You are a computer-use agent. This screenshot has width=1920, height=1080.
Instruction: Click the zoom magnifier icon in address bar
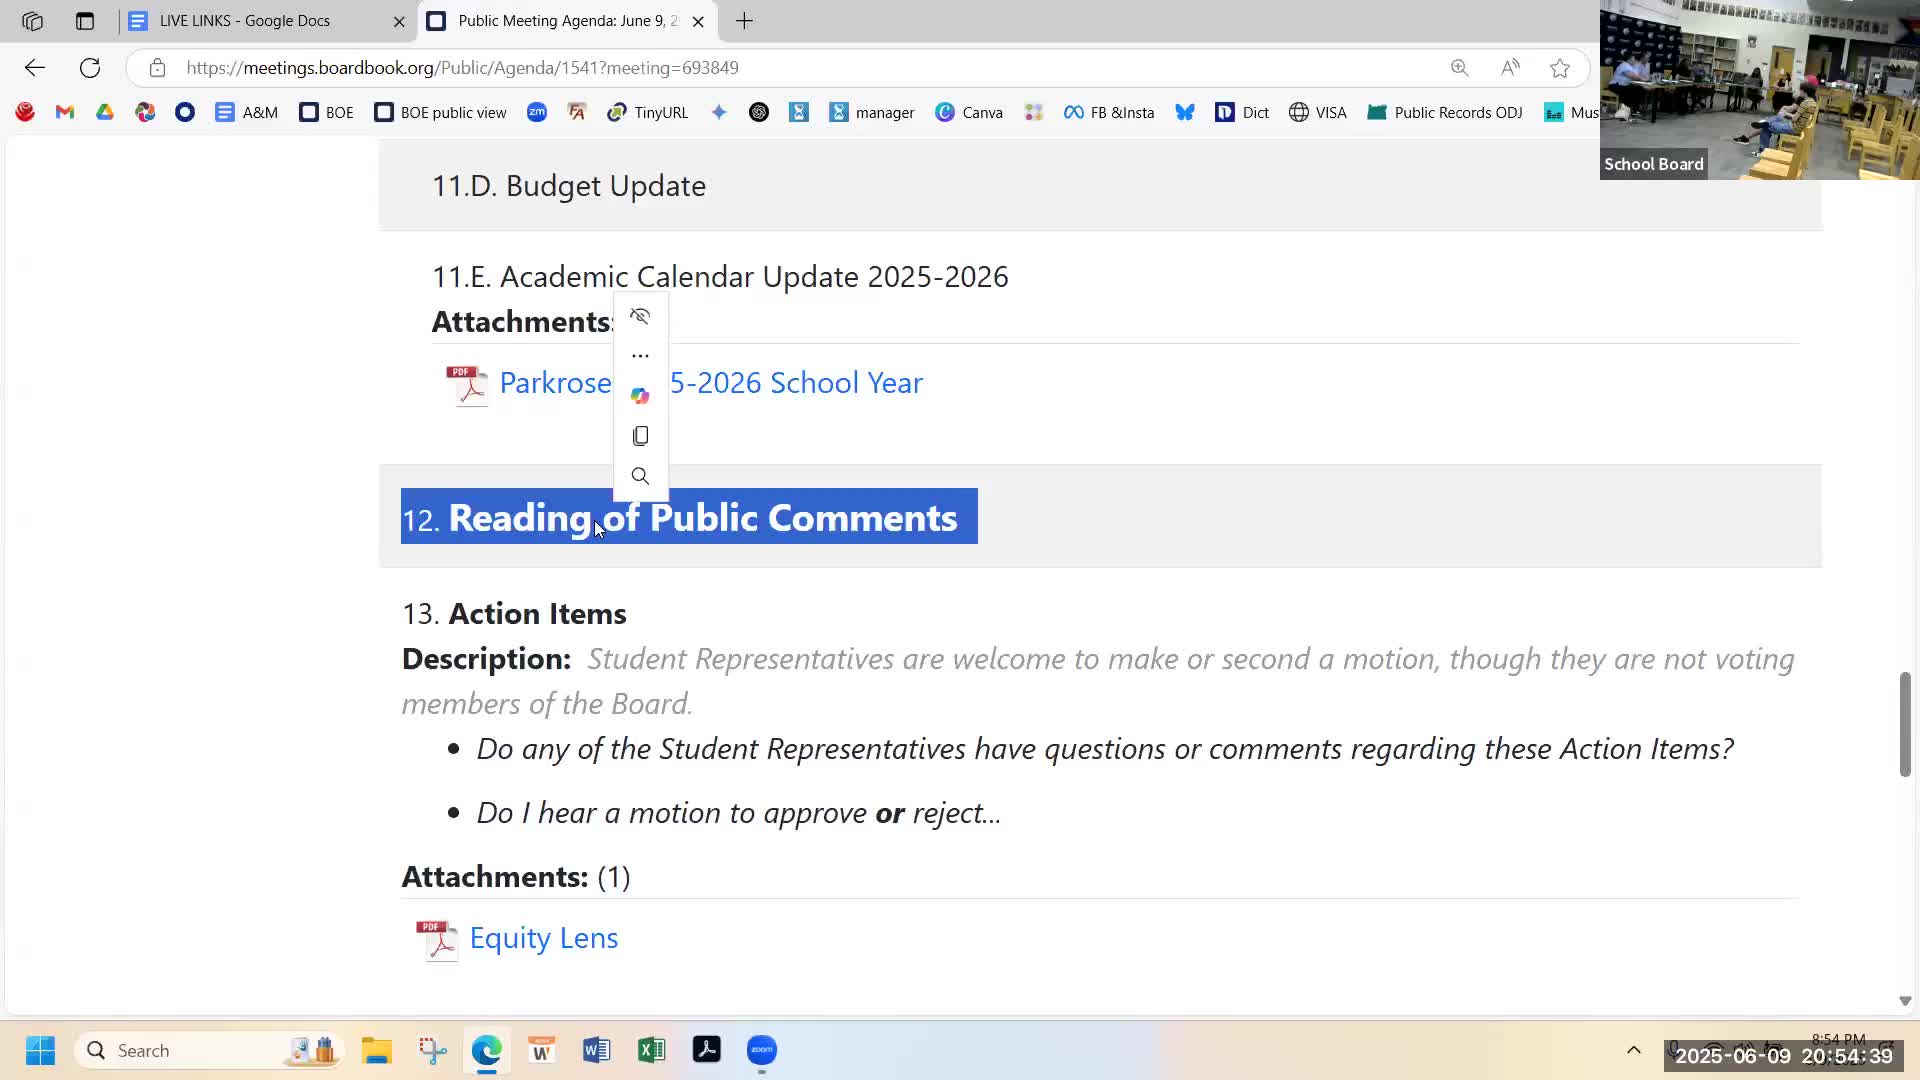coord(1460,68)
